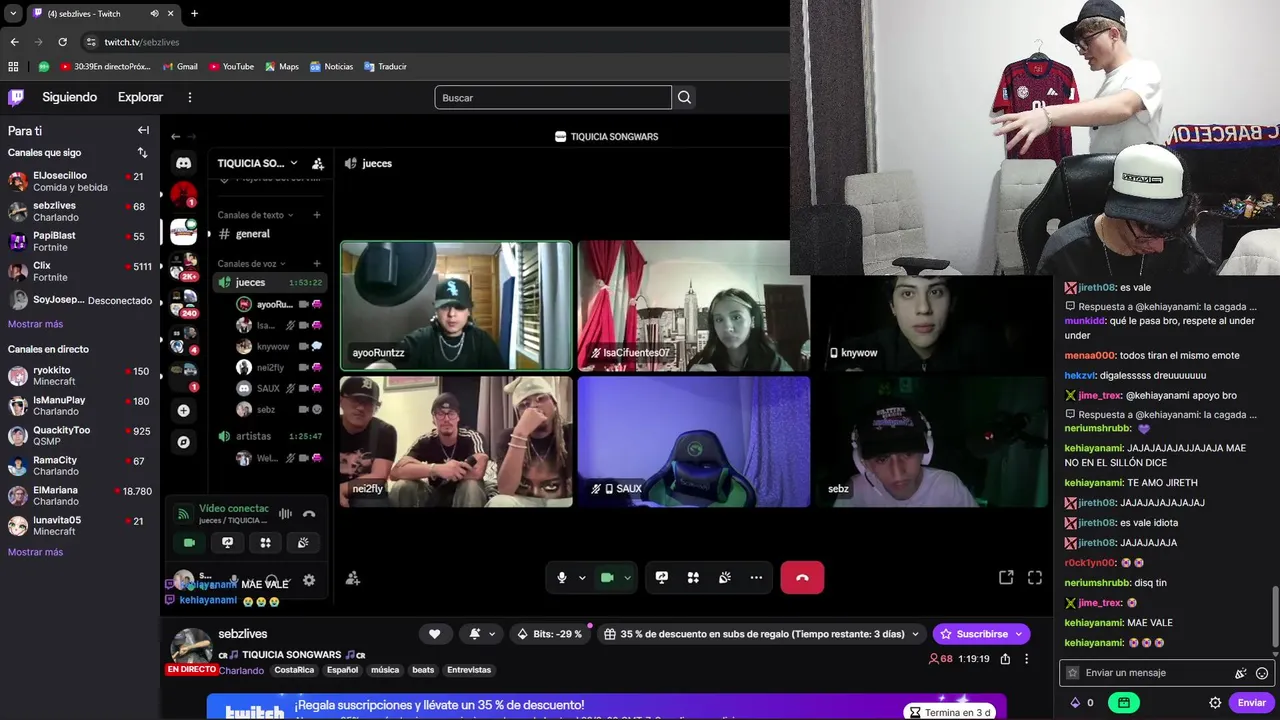Click the ayooRuntzz video tile
The image size is (1280, 720).
[456, 306]
